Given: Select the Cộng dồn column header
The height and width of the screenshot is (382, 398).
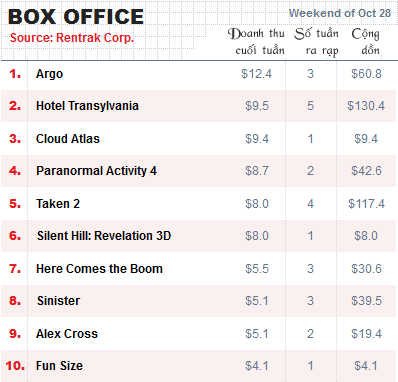Looking at the screenshot, I should (366, 42).
